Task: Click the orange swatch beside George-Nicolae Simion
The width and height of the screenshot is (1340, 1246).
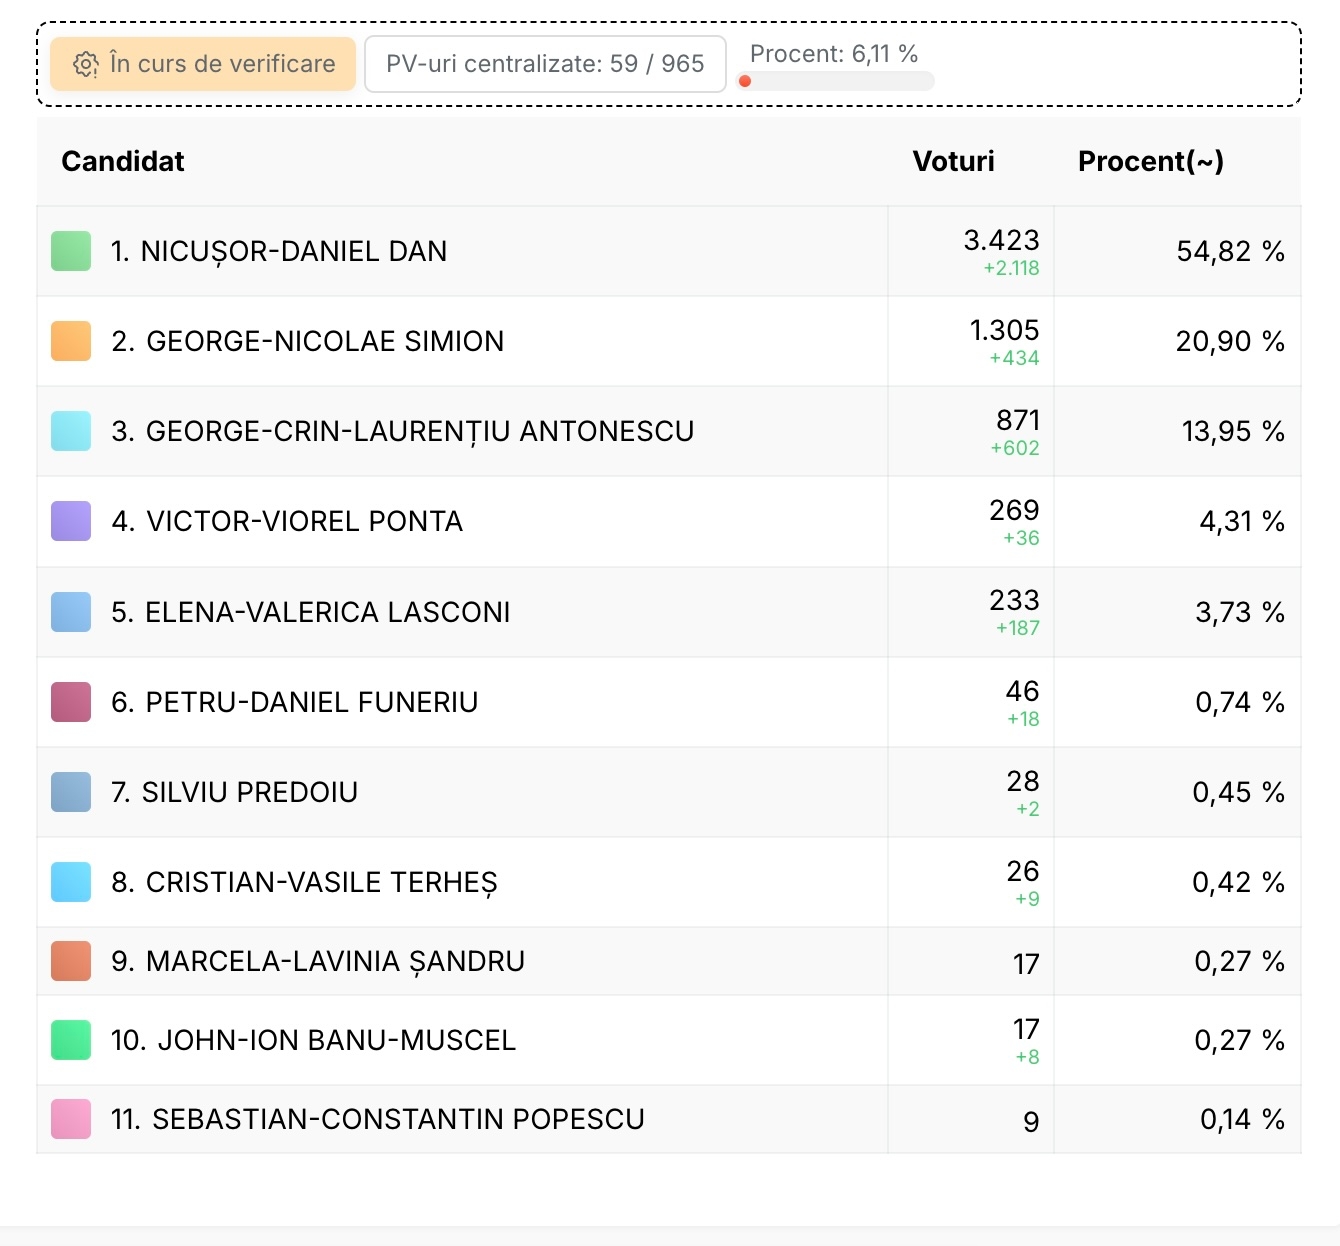Action: point(71,341)
